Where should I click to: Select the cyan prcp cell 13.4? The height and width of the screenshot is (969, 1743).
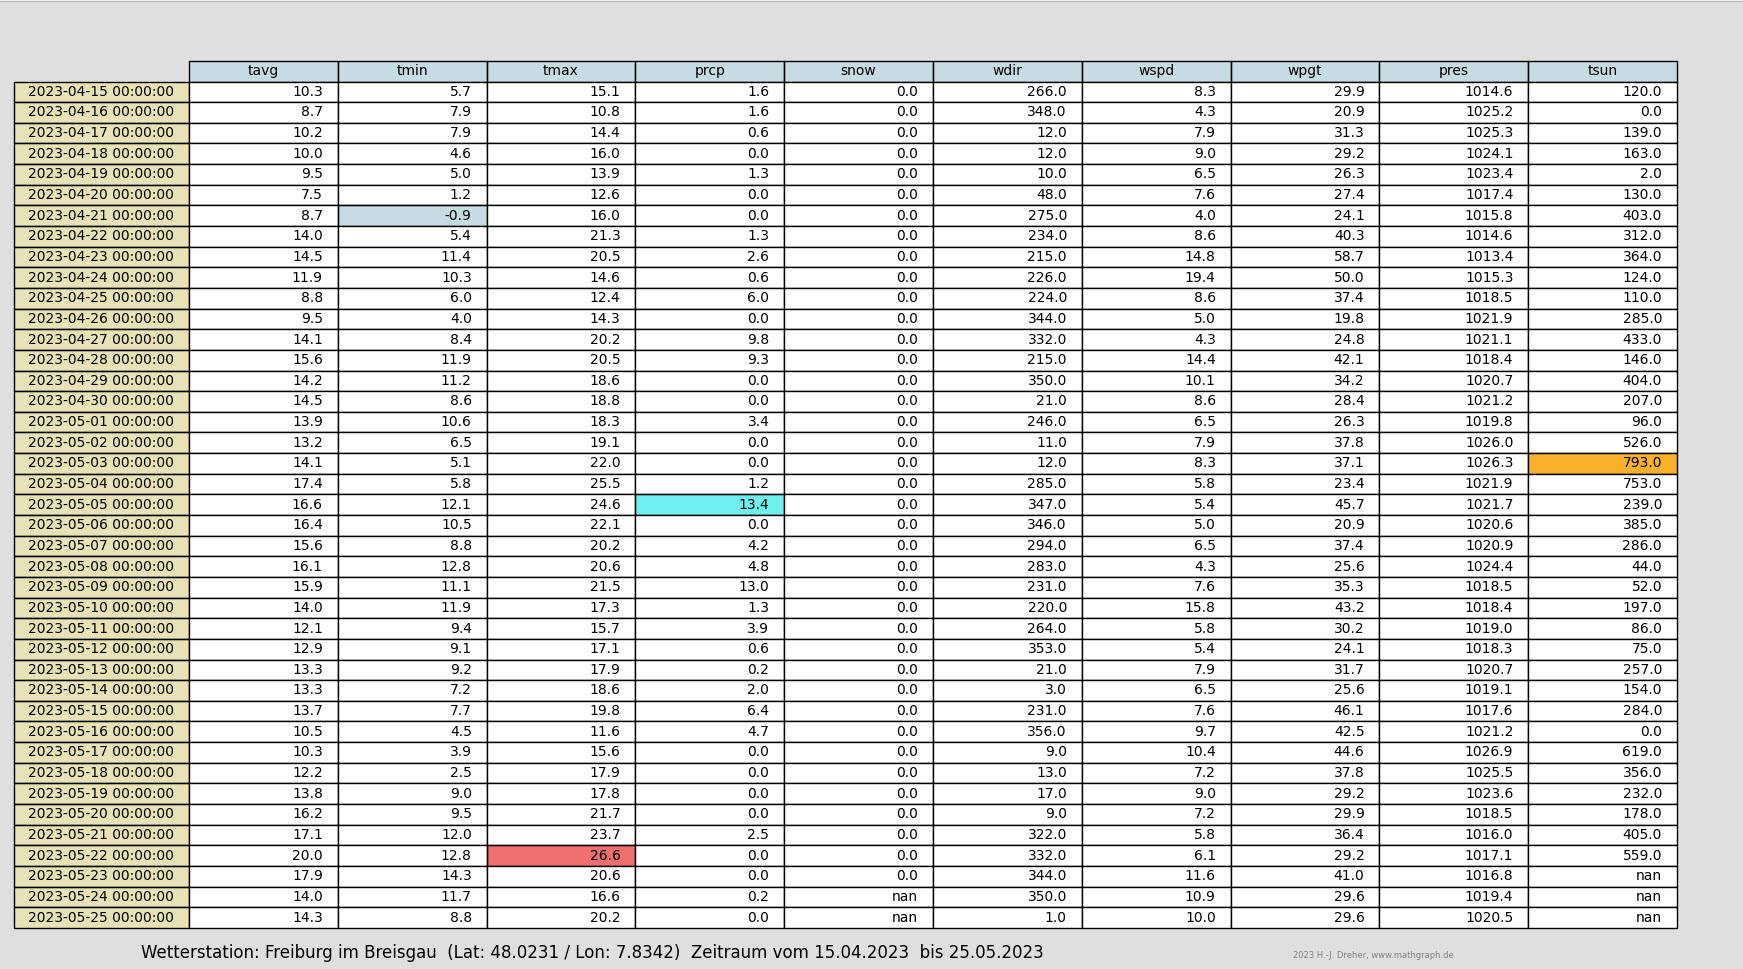click(x=709, y=504)
